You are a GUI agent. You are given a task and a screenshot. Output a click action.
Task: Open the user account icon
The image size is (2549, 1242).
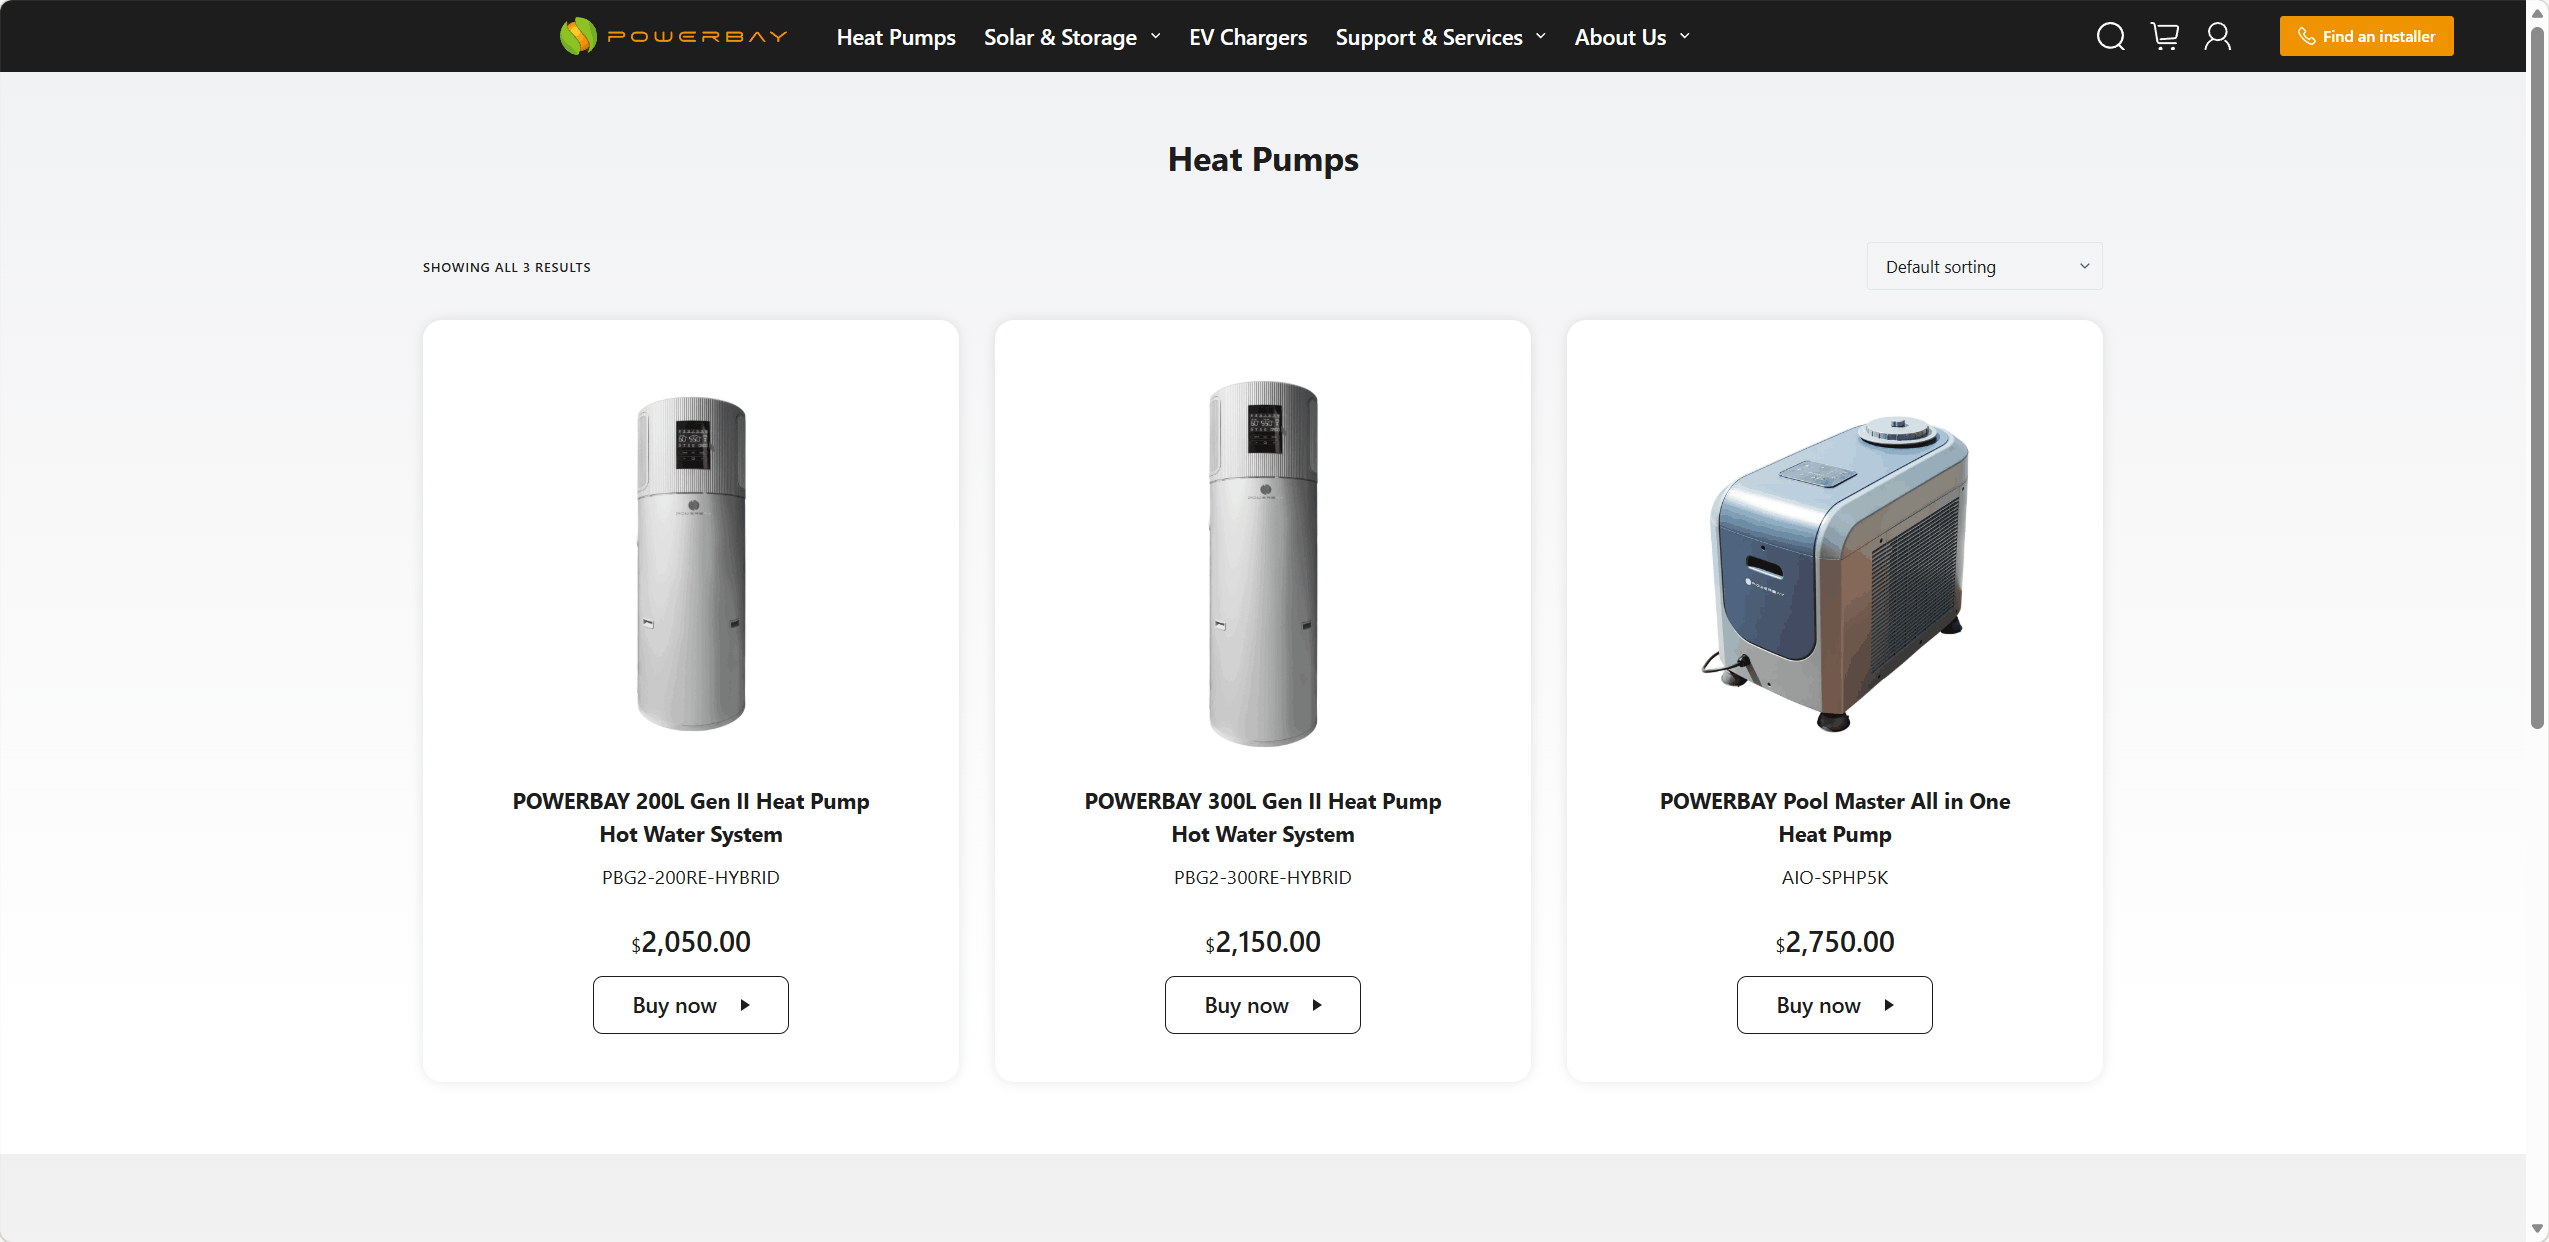2218,37
